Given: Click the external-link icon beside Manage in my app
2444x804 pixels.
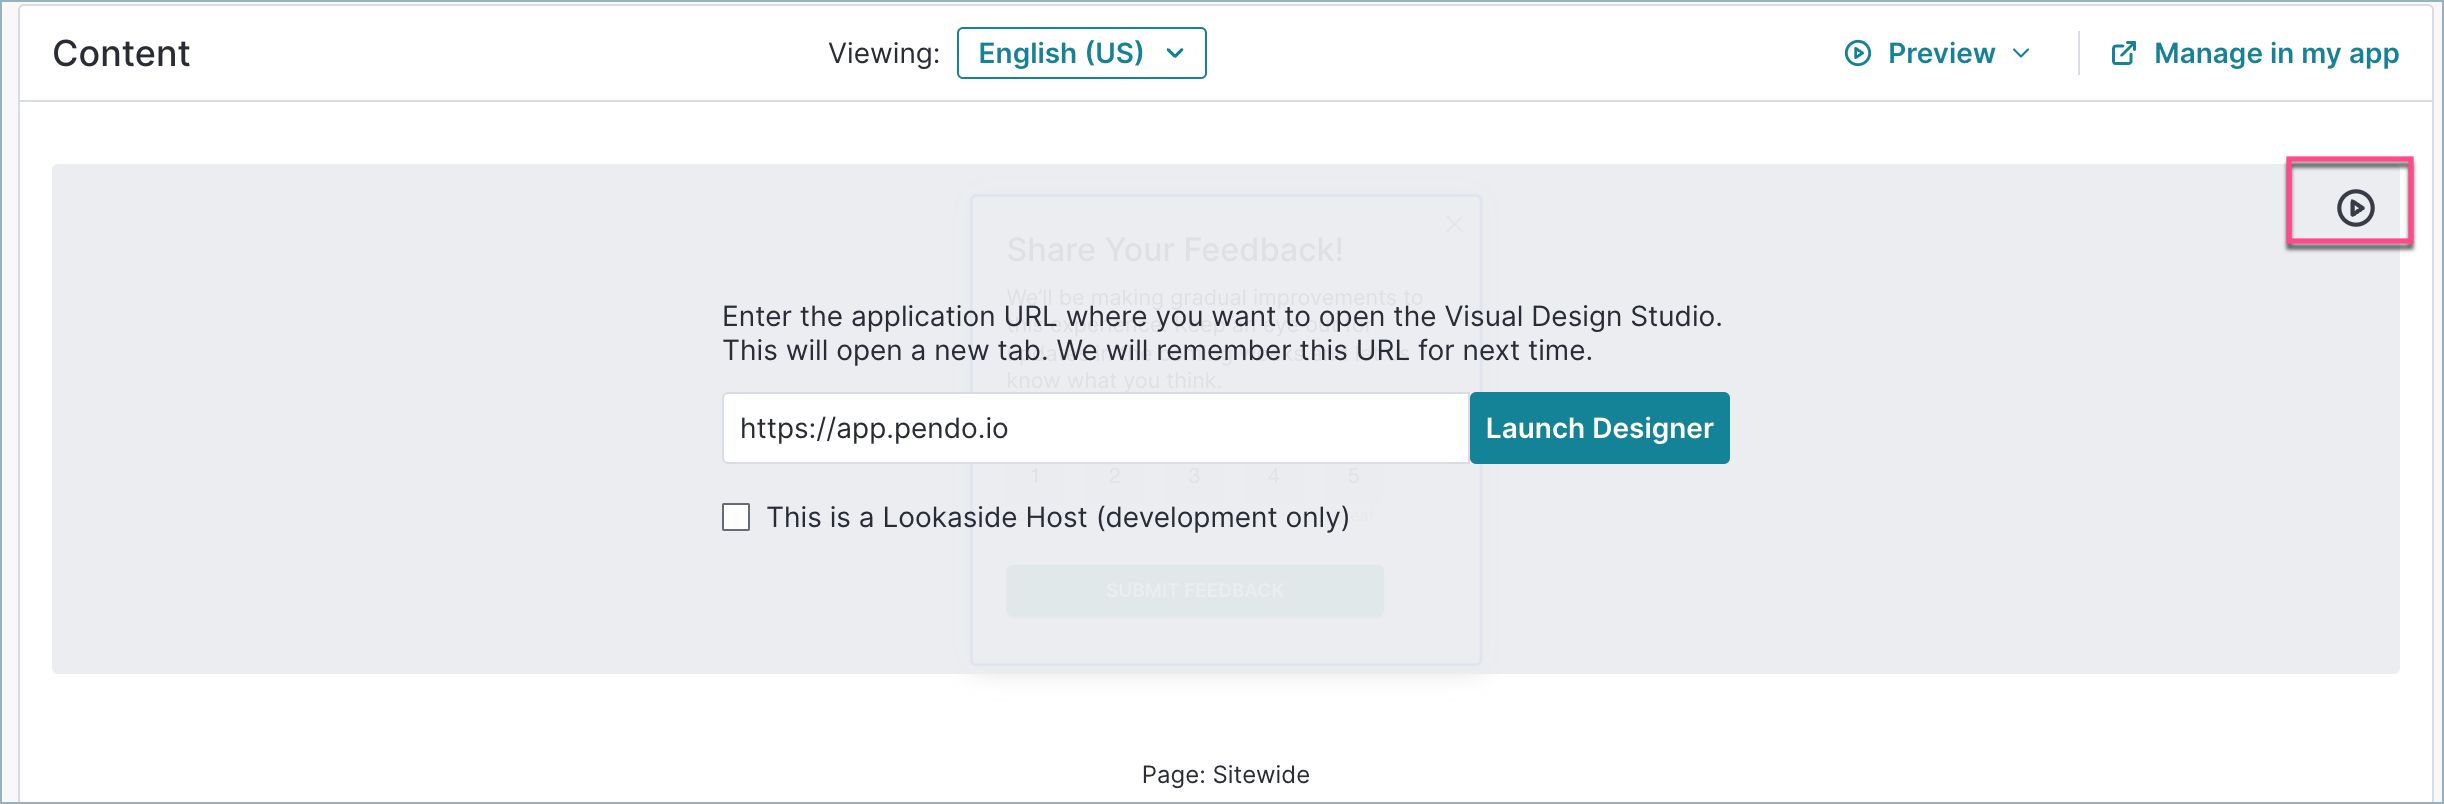Looking at the screenshot, I should [2123, 53].
